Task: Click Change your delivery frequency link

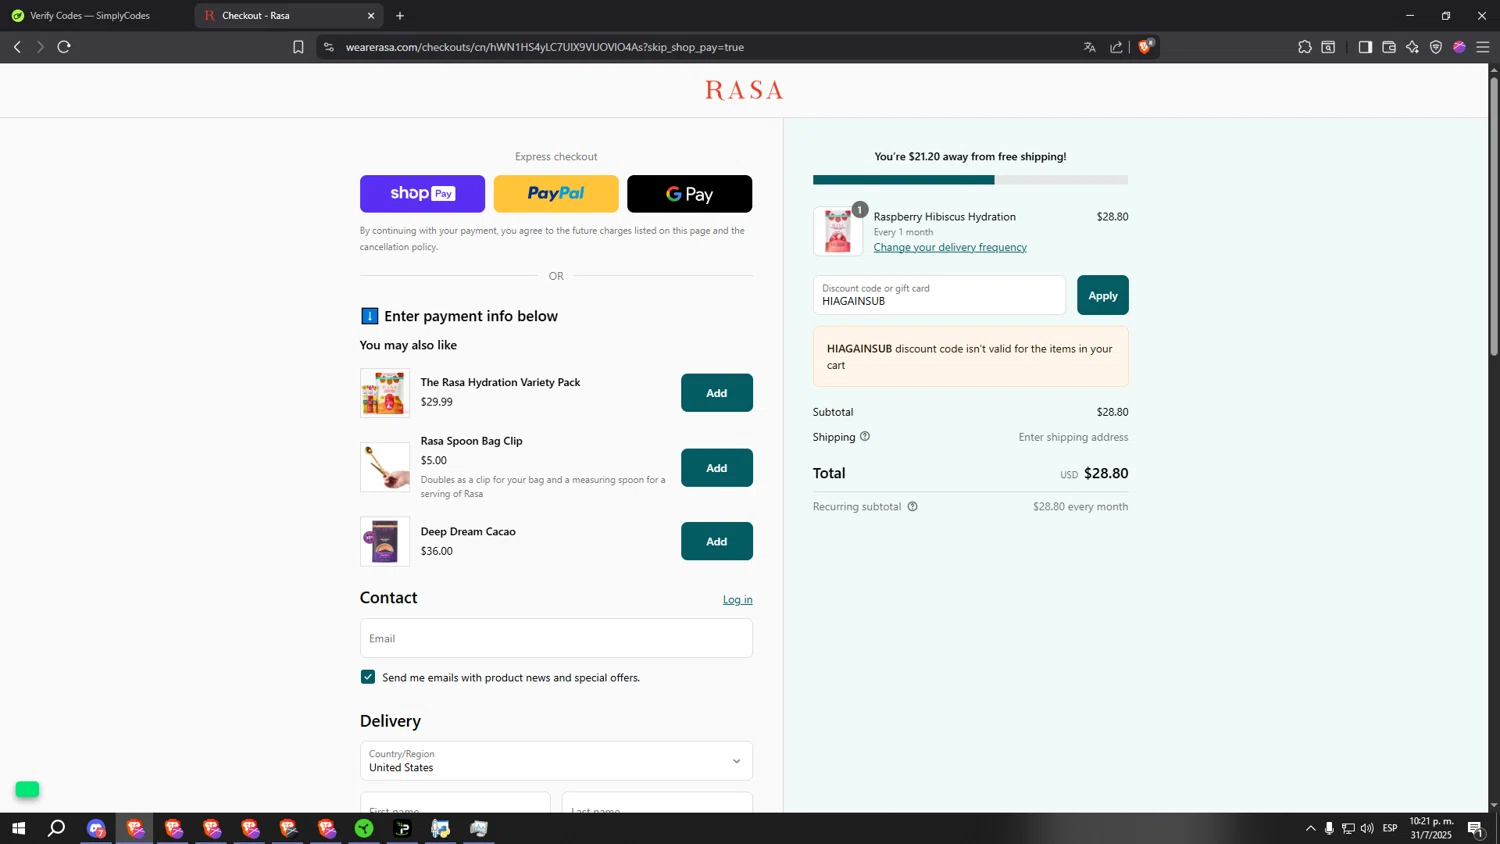Action: coord(950,247)
